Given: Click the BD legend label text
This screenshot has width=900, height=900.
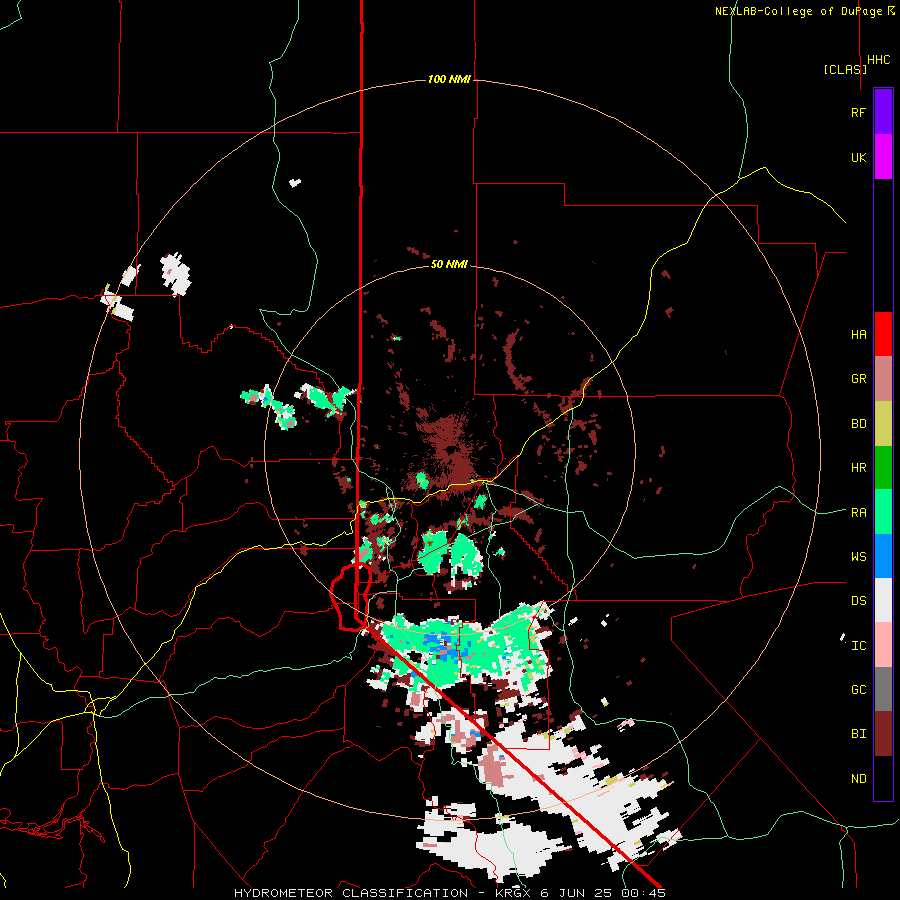Looking at the screenshot, I should (x=859, y=424).
